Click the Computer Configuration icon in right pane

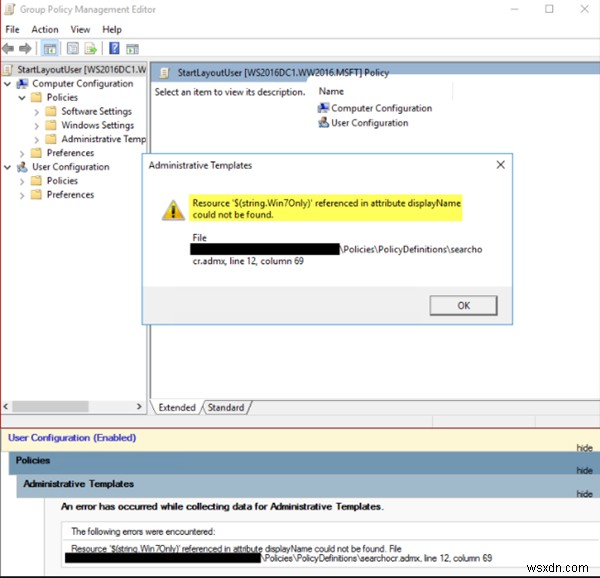pyautogui.click(x=323, y=108)
